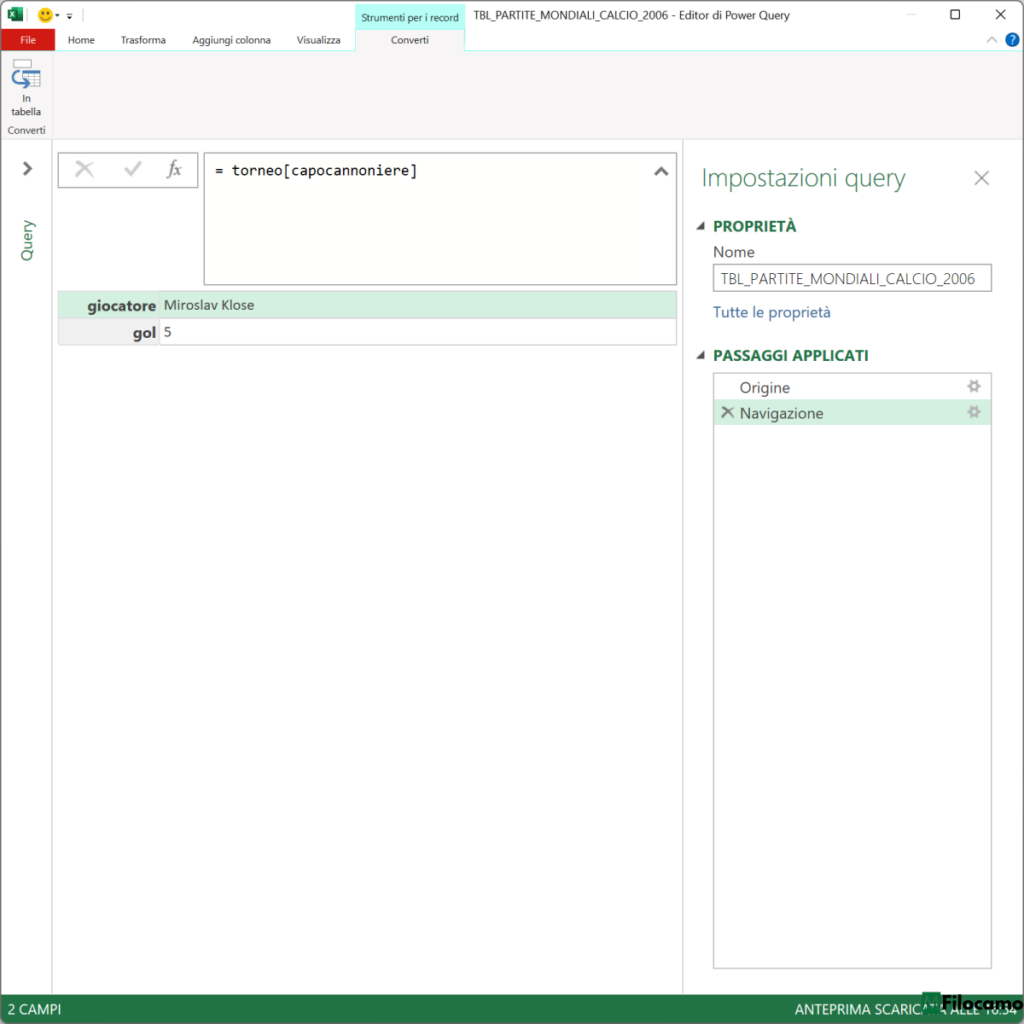Switch to the Home ribbon tab
The image size is (1024, 1024).
[81, 40]
